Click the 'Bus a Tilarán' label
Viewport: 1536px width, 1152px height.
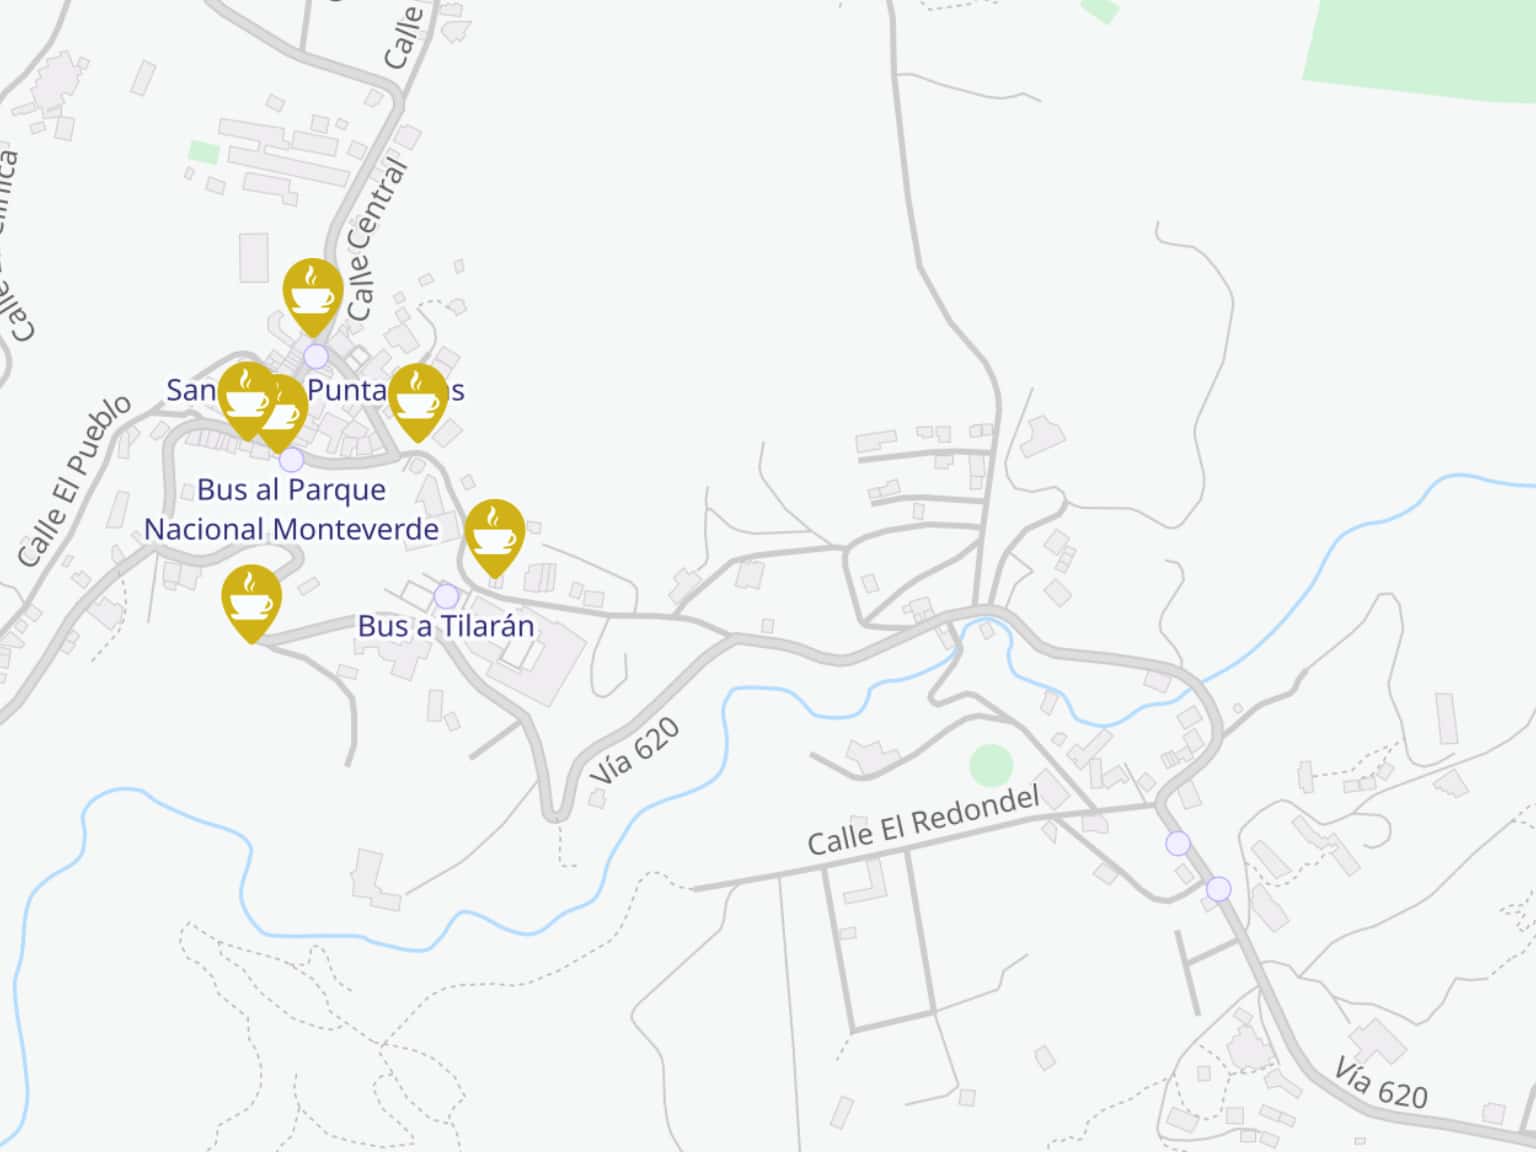click(446, 626)
